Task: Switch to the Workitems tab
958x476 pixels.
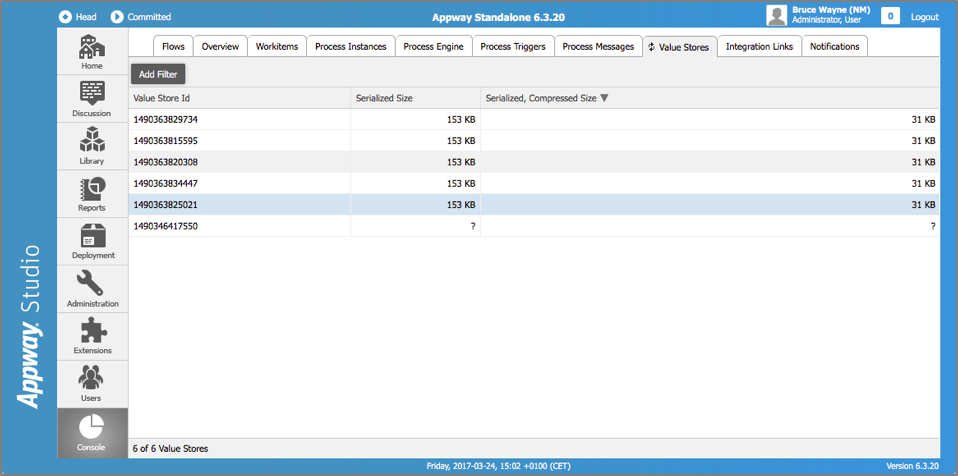Action: click(277, 46)
